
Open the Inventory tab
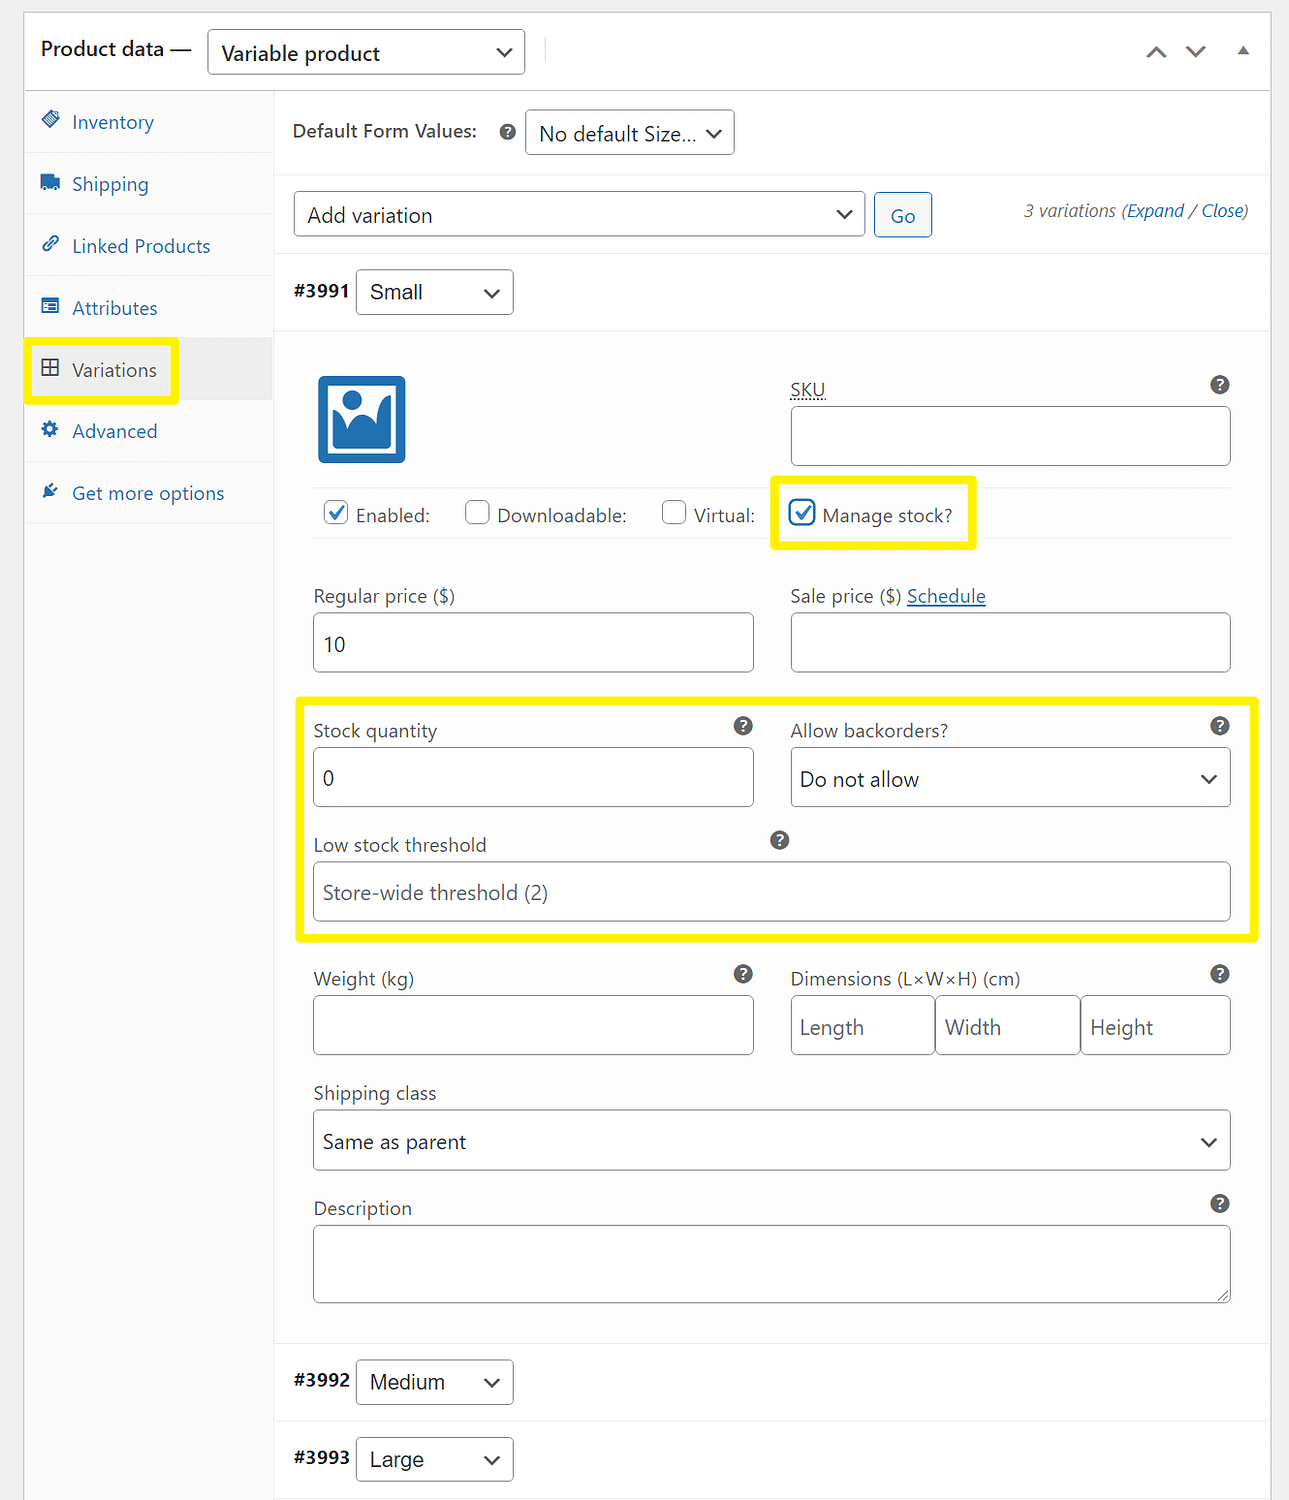point(149,122)
